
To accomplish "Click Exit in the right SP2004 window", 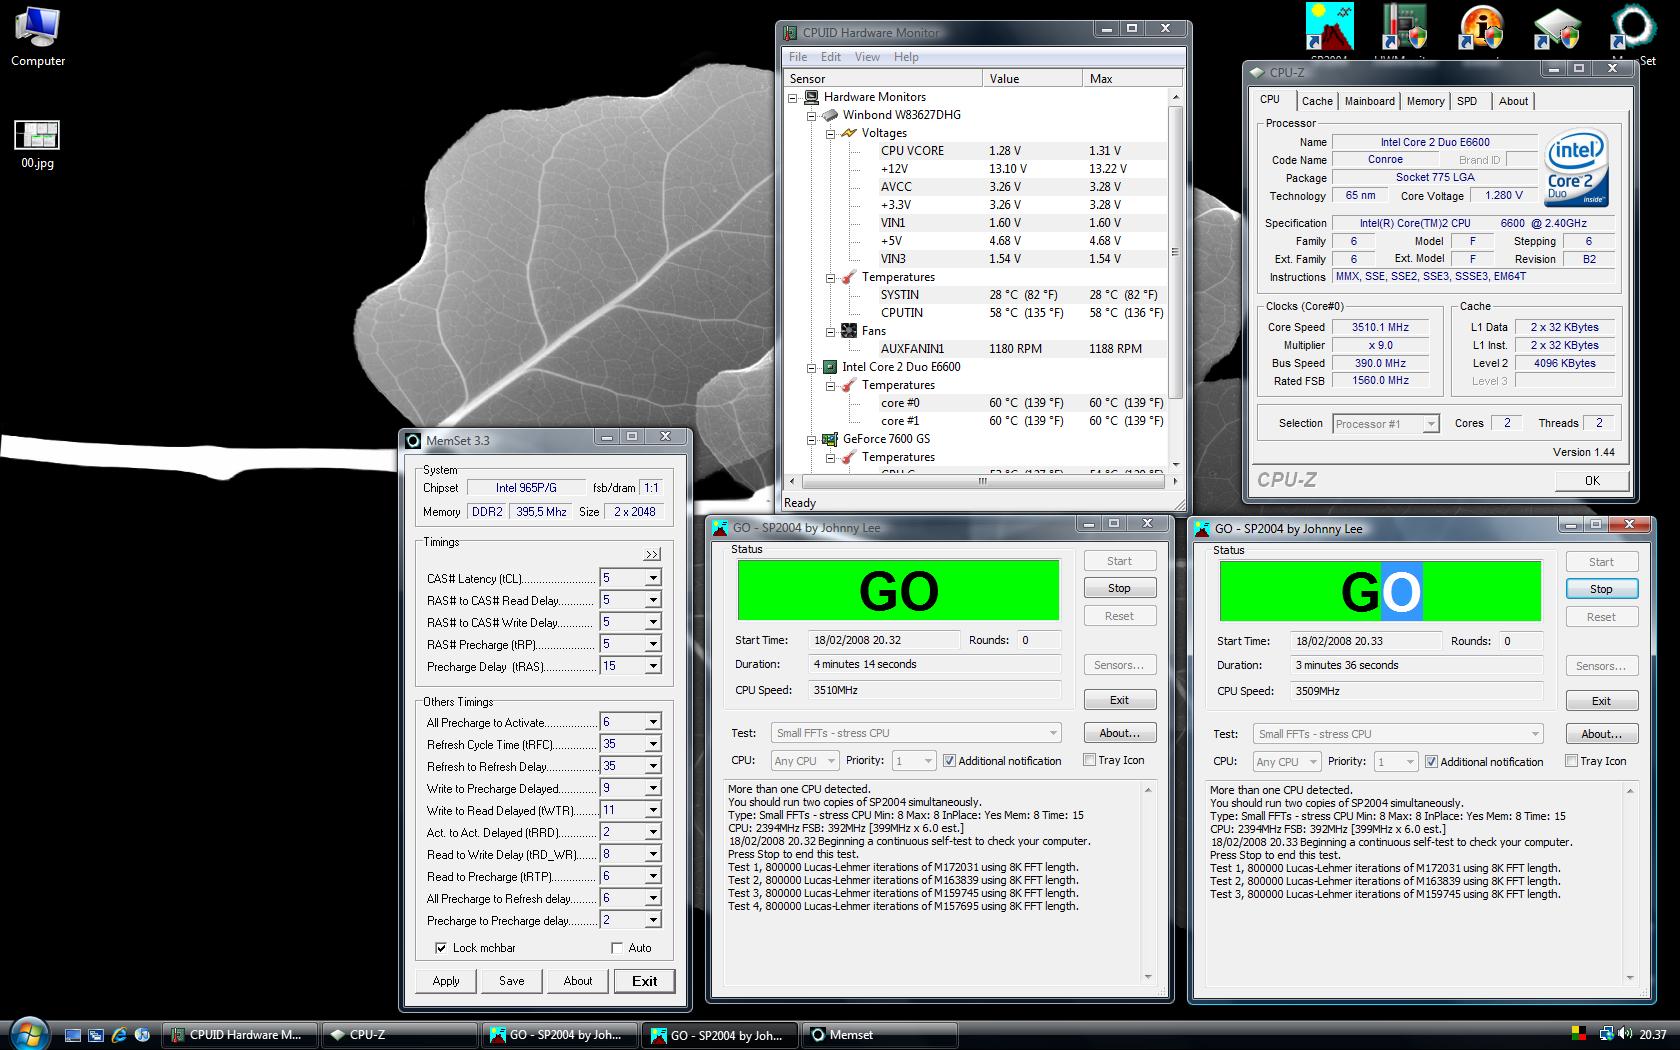I will 1601,701.
